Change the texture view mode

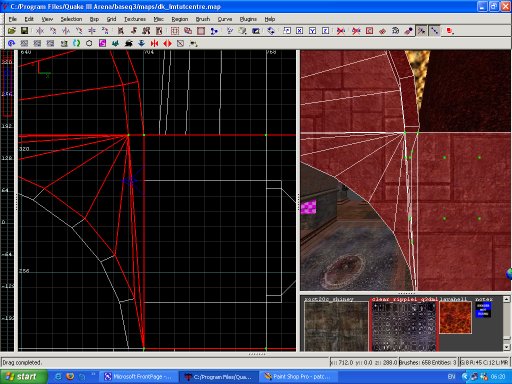(x=242, y=31)
